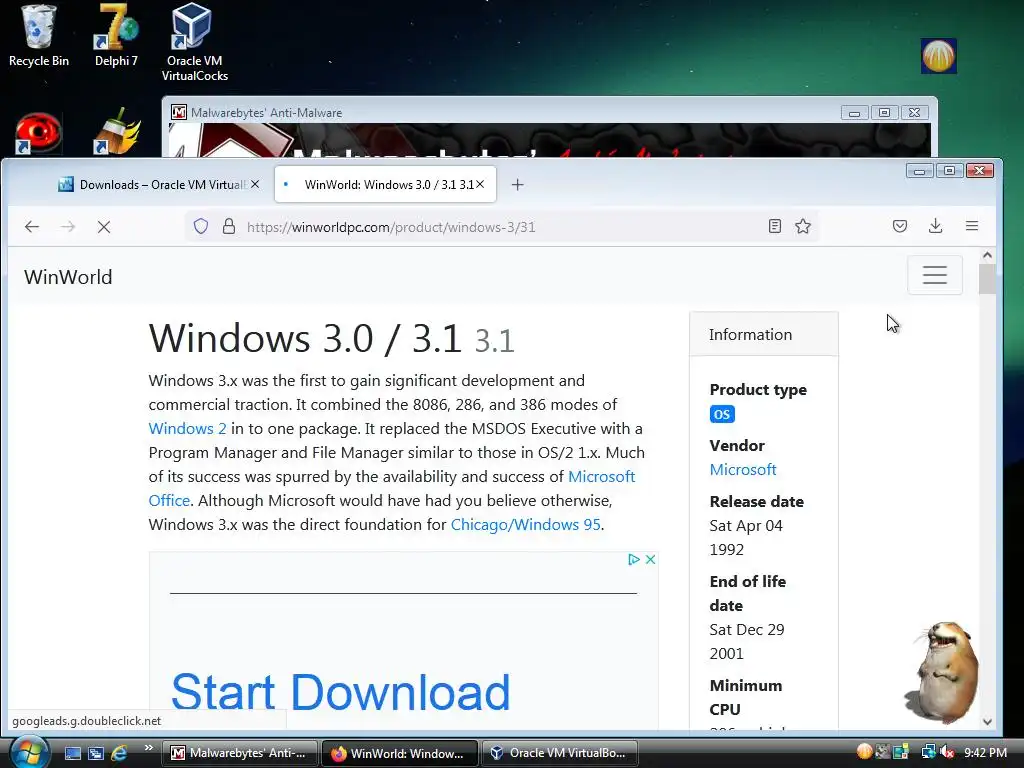Click the WinWorld site brand link
The width and height of the screenshot is (1024, 768).
68,277
